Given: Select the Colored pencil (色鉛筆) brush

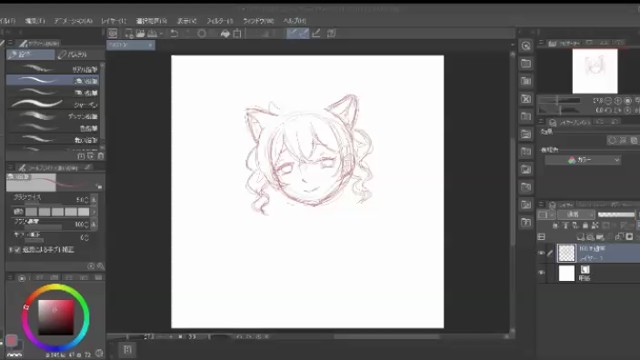Looking at the screenshot, I should coord(52,128).
